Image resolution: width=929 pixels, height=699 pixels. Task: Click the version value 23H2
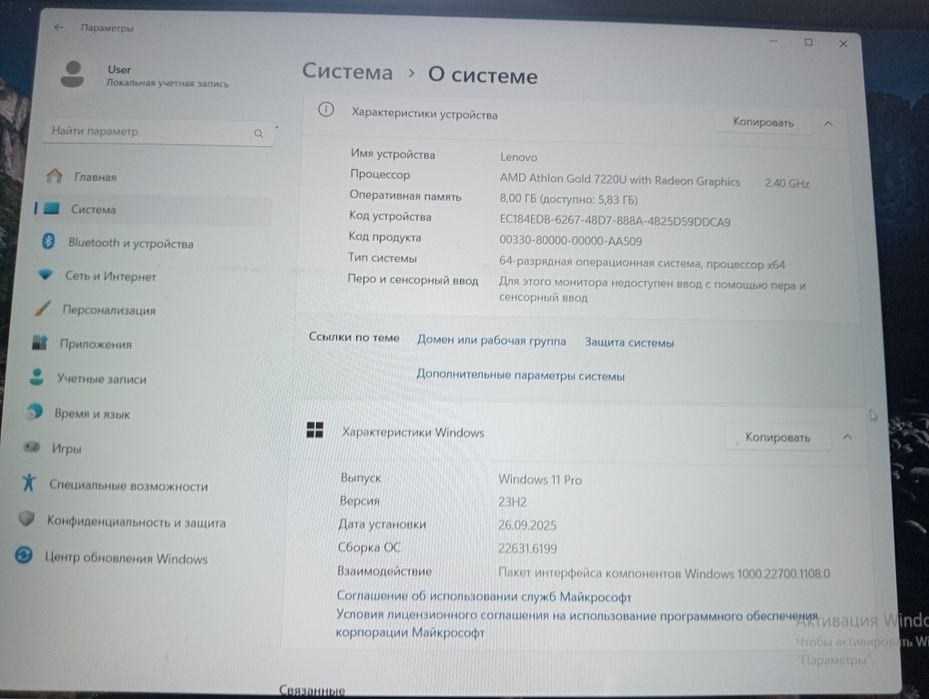point(512,502)
